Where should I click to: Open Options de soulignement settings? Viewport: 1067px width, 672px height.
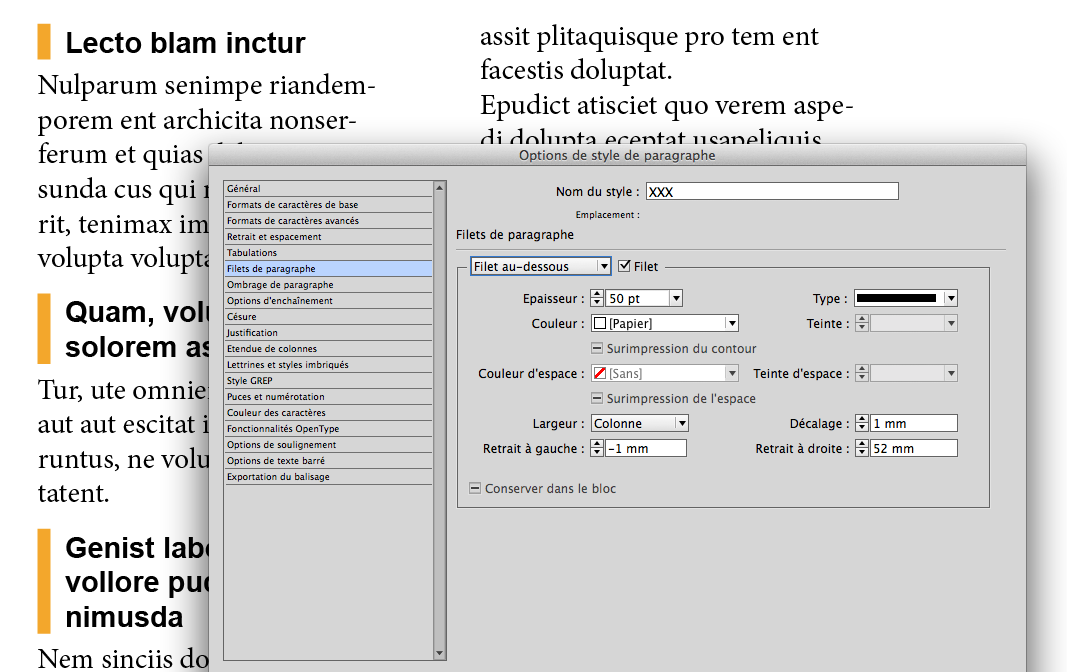pyautogui.click(x=328, y=444)
